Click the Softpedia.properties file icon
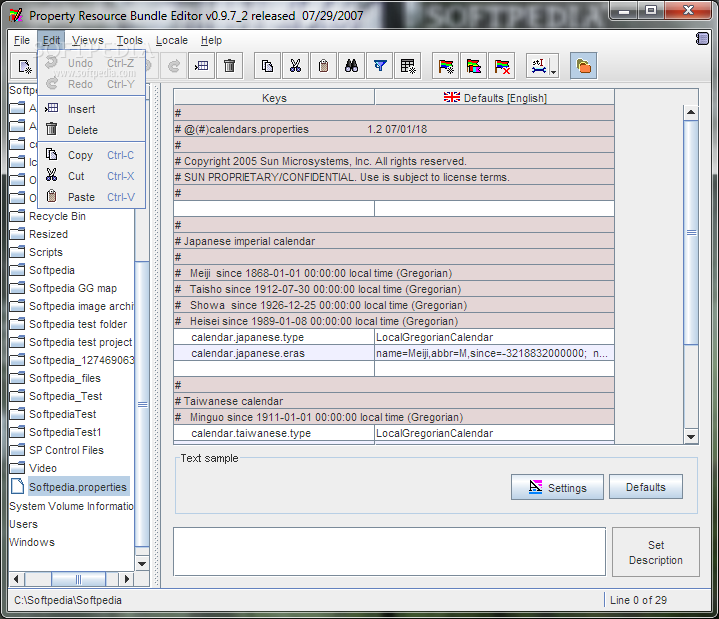Image resolution: width=719 pixels, height=619 pixels. pyautogui.click(x=17, y=486)
